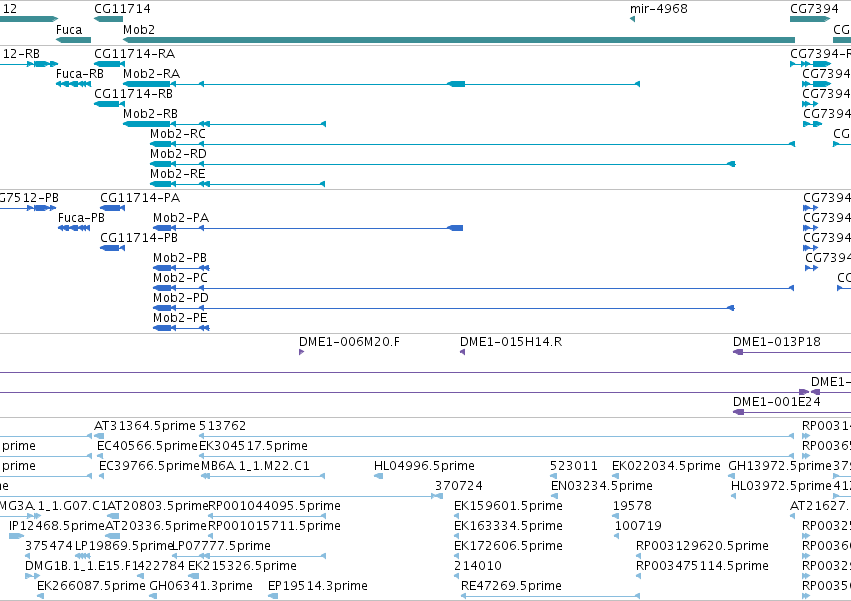This screenshot has height=601, width=851.
Task: Select the DME1-013P18 clone
Action: pos(792,352)
